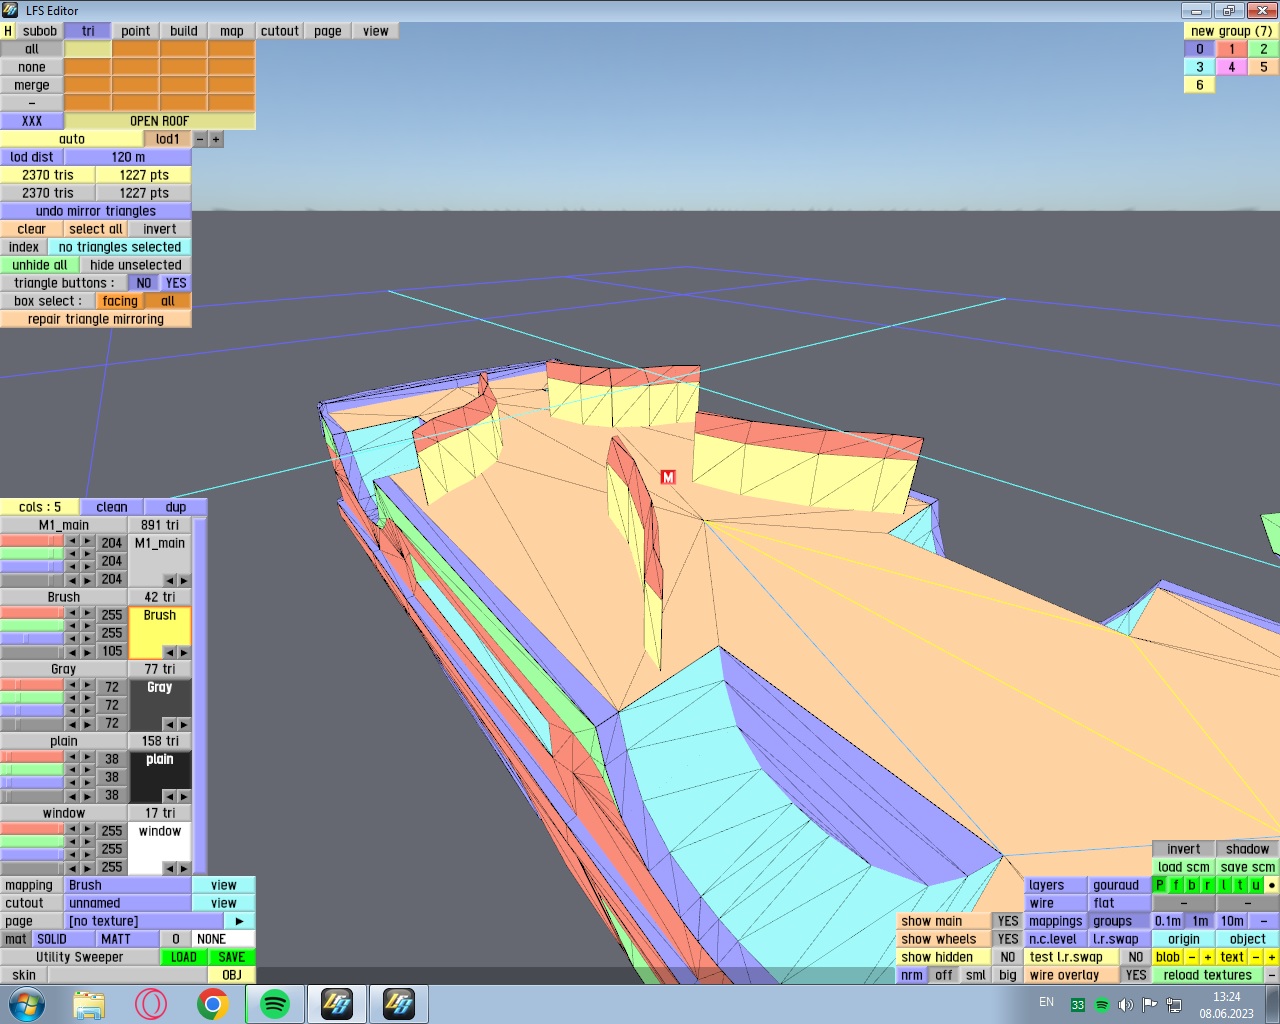Increase blob size with its plus
Viewport: 1280px width, 1024px height.
click(x=1208, y=957)
